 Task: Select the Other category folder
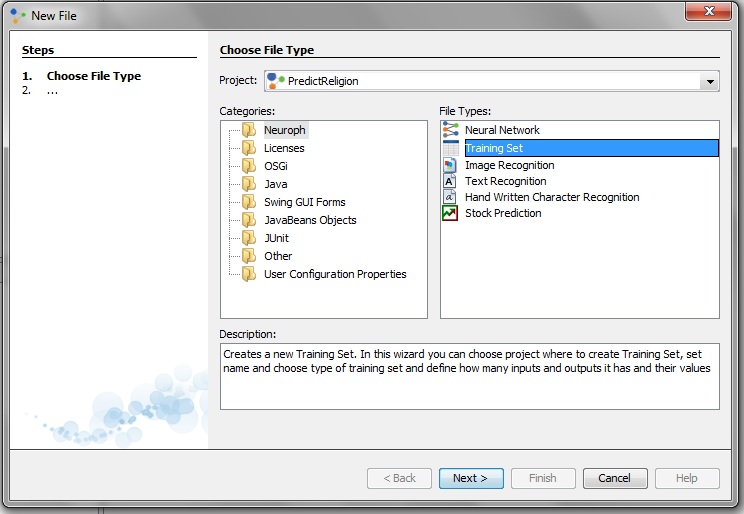pyautogui.click(x=277, y=256)
